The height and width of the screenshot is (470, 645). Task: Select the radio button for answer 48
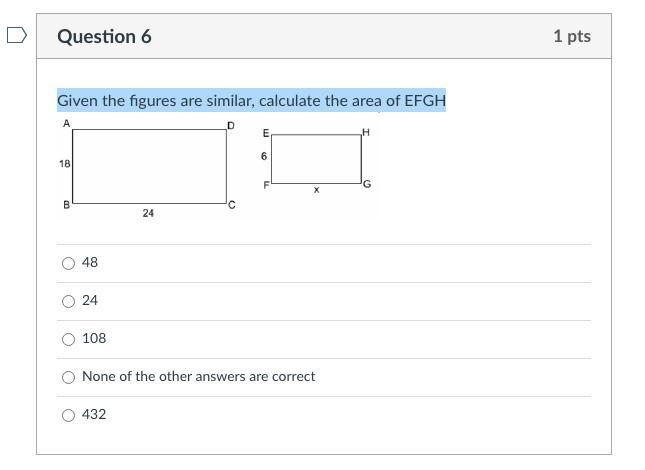click(x=68, y=263)
